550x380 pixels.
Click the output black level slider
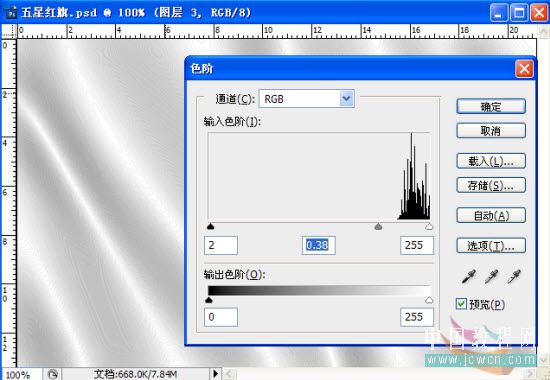click(209, 300)
